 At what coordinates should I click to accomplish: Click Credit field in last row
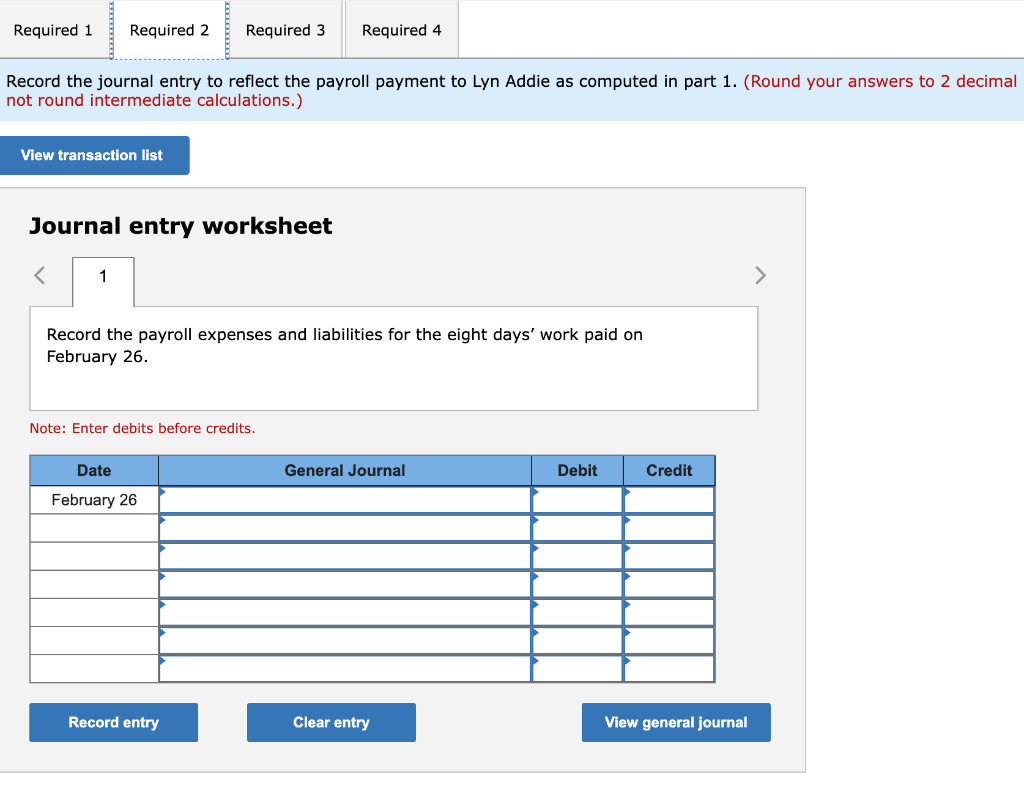pyautogui.click(x=669, y=668)
